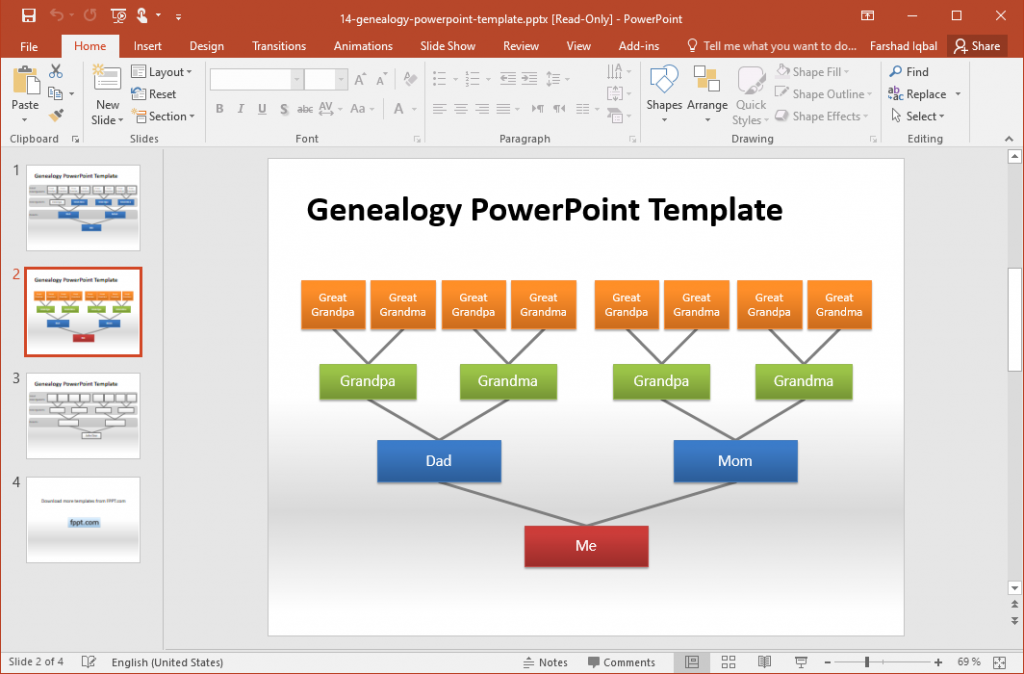Click the Share button
Image resolution: width=1024 pixels, height=674 pixels.
point(977,45)
